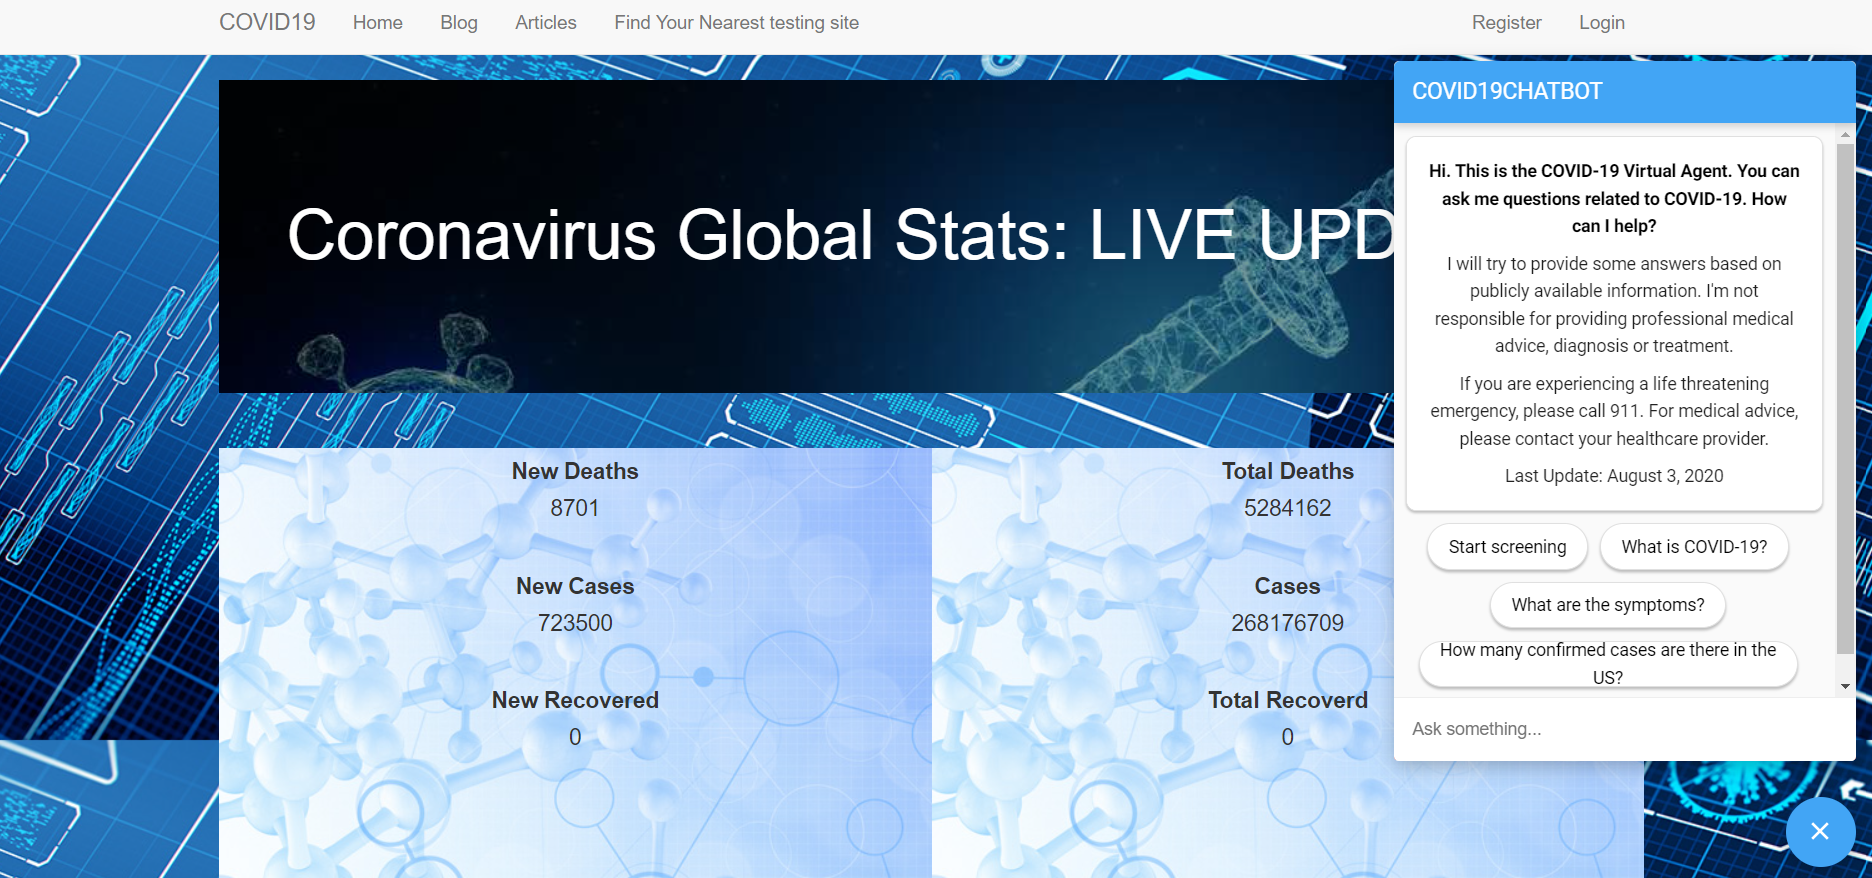Viewport: 1872px width, 878px height.
Task: Click the 'New Deaths' label
Action: [575, 471]
